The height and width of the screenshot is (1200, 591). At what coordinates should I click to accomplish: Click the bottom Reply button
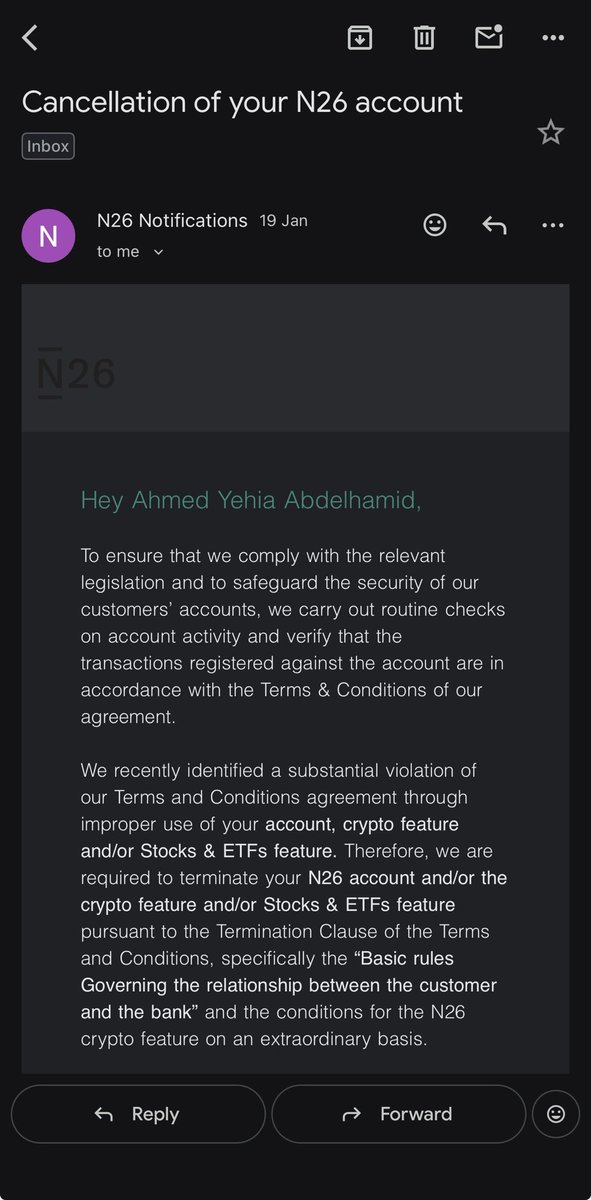click(x=138, y=1114)
